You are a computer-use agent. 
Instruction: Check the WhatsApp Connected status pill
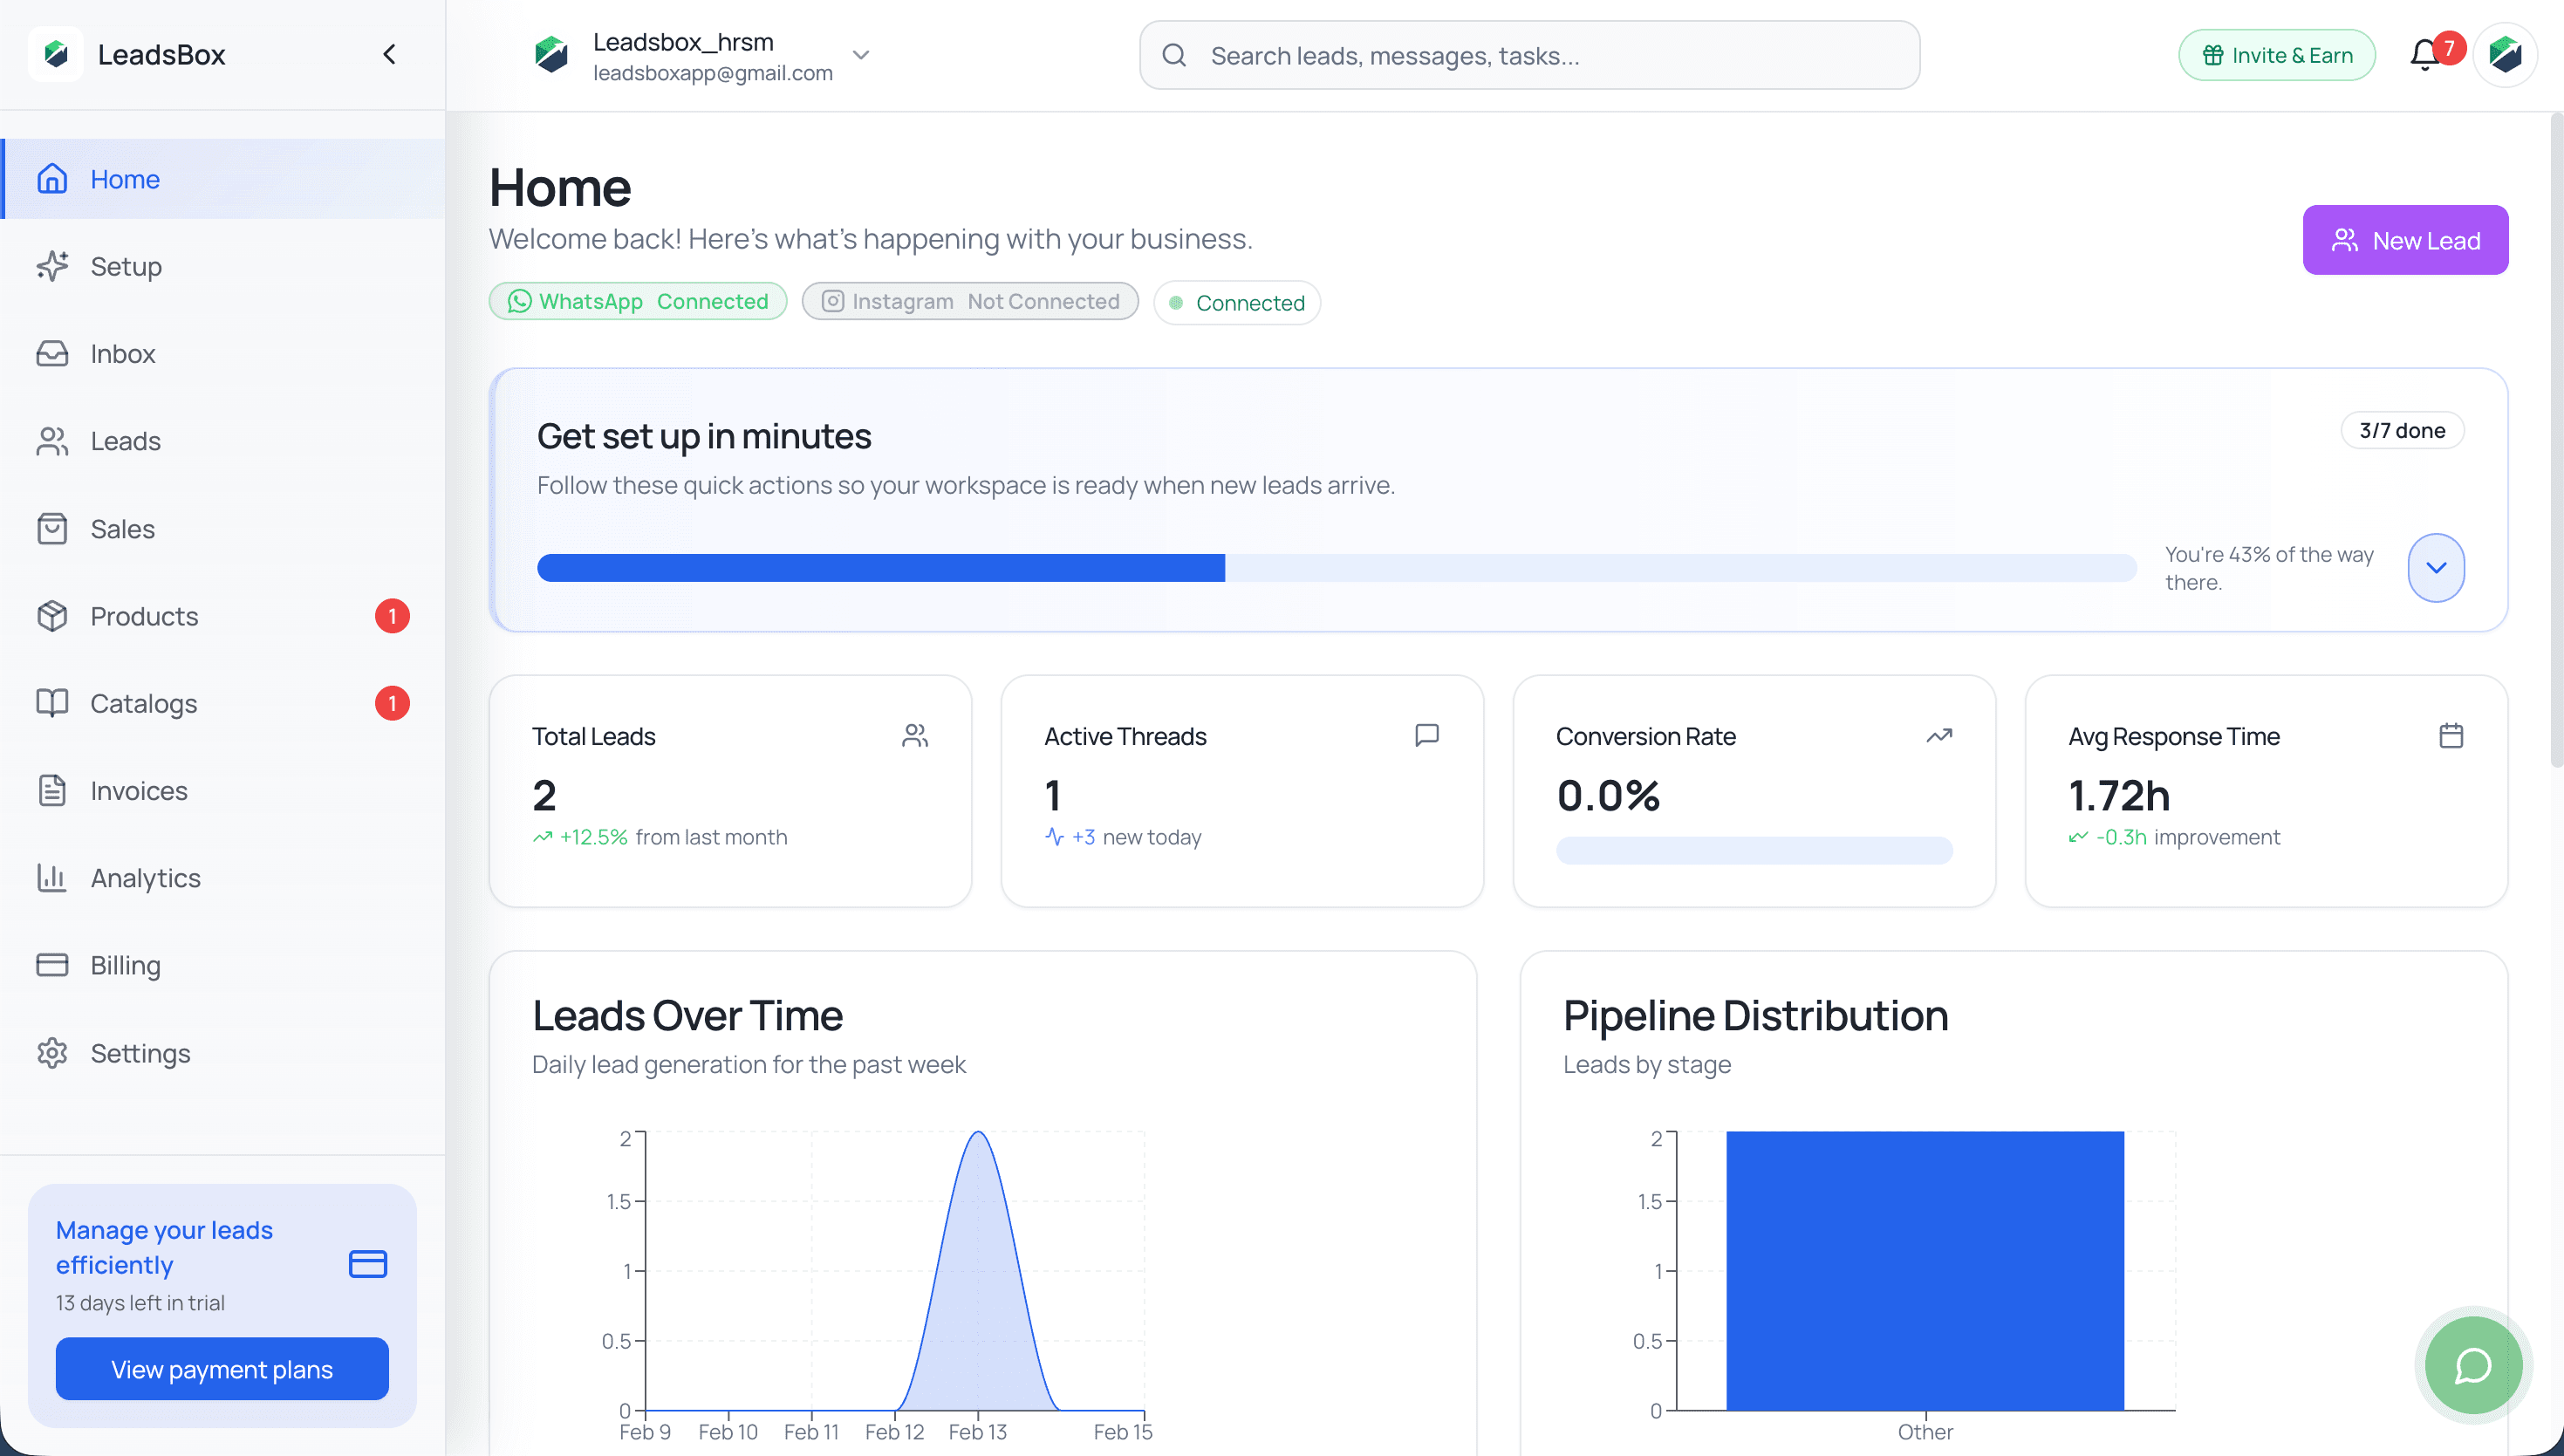coord(637,301)
